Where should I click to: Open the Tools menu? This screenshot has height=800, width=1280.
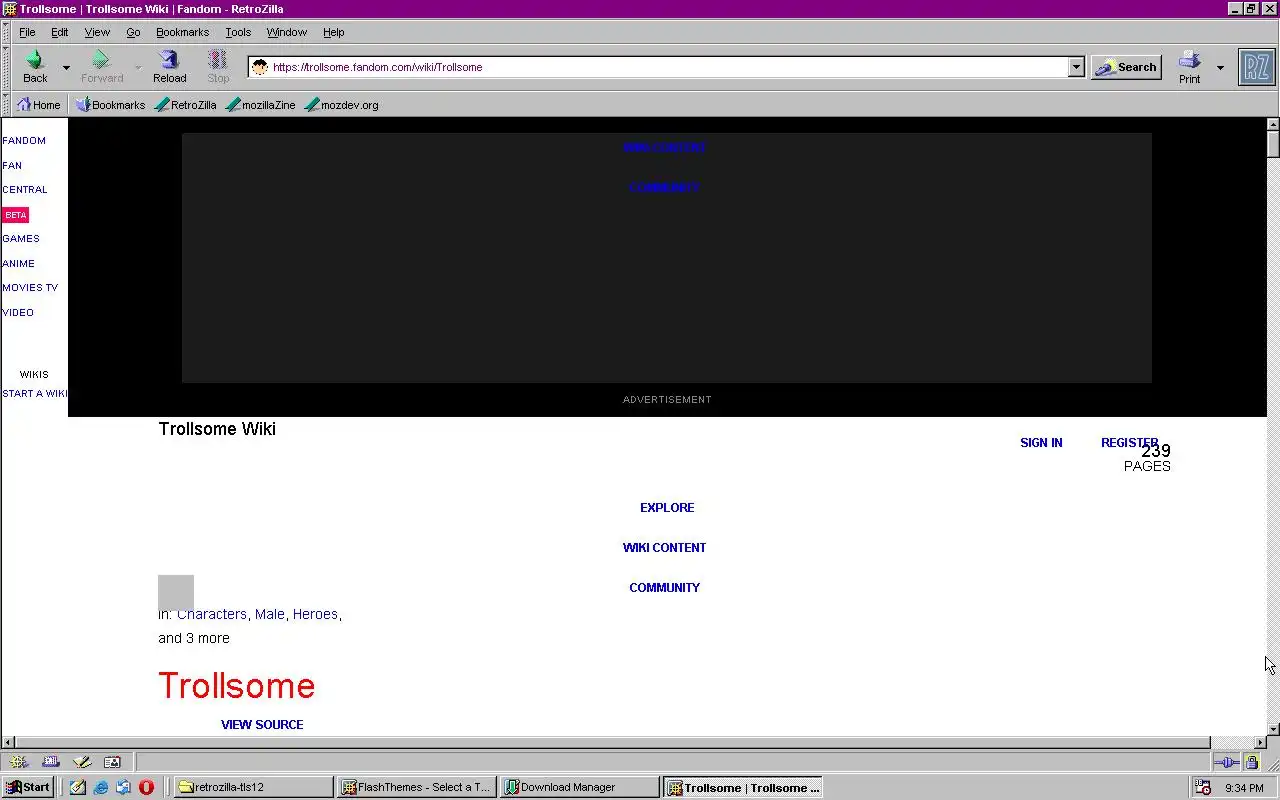point(238,32)
